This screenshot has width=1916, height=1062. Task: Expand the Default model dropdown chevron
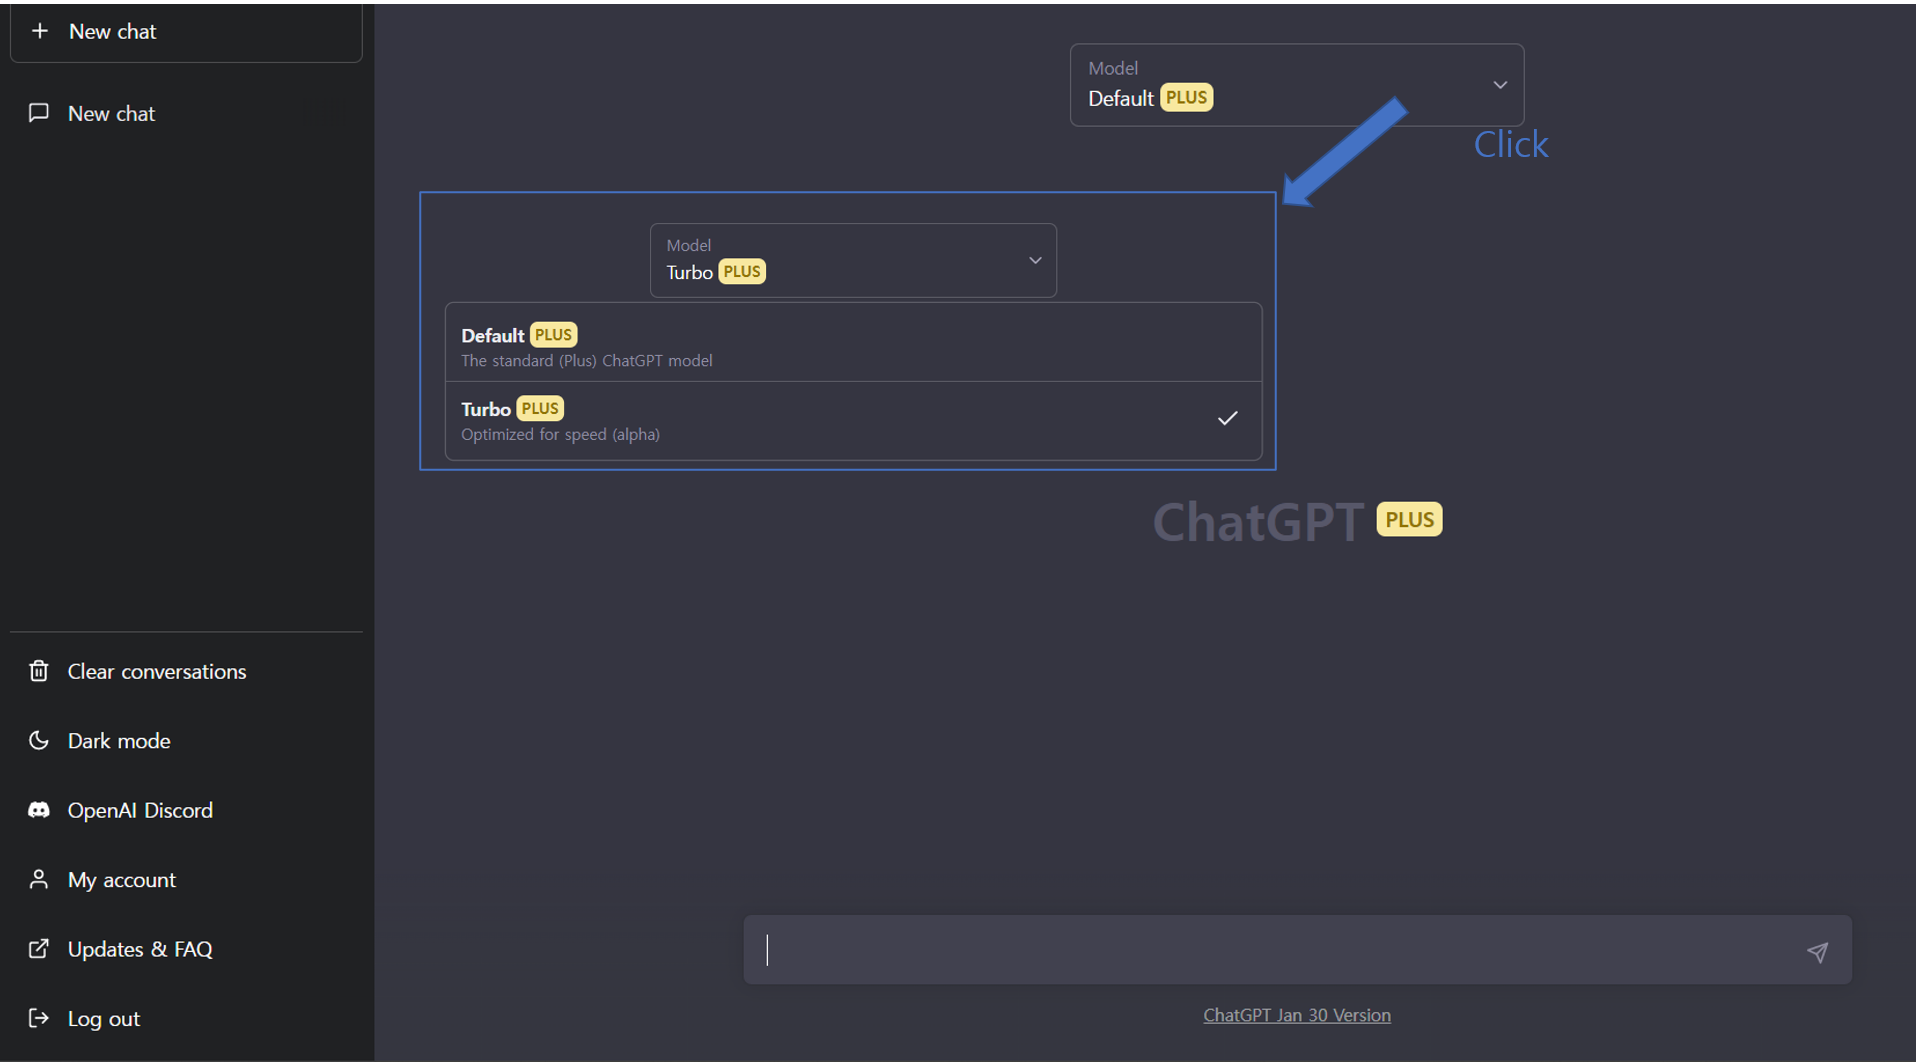(1500, 85)
